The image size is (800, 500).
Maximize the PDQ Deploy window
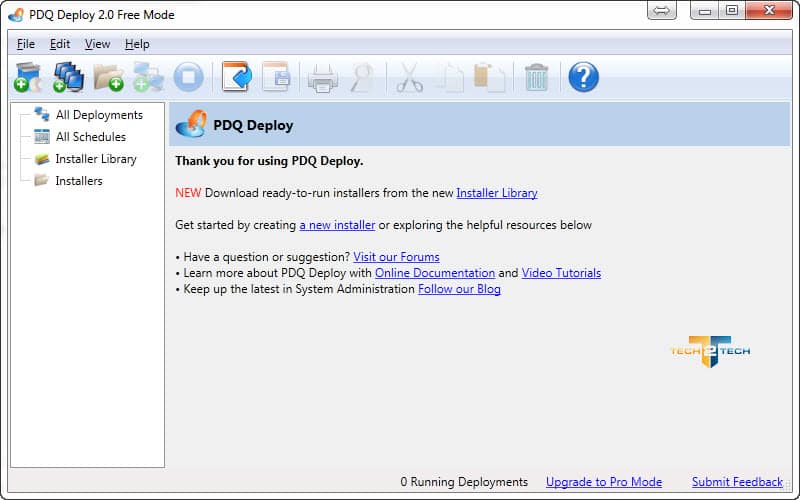tap(732, 10)
